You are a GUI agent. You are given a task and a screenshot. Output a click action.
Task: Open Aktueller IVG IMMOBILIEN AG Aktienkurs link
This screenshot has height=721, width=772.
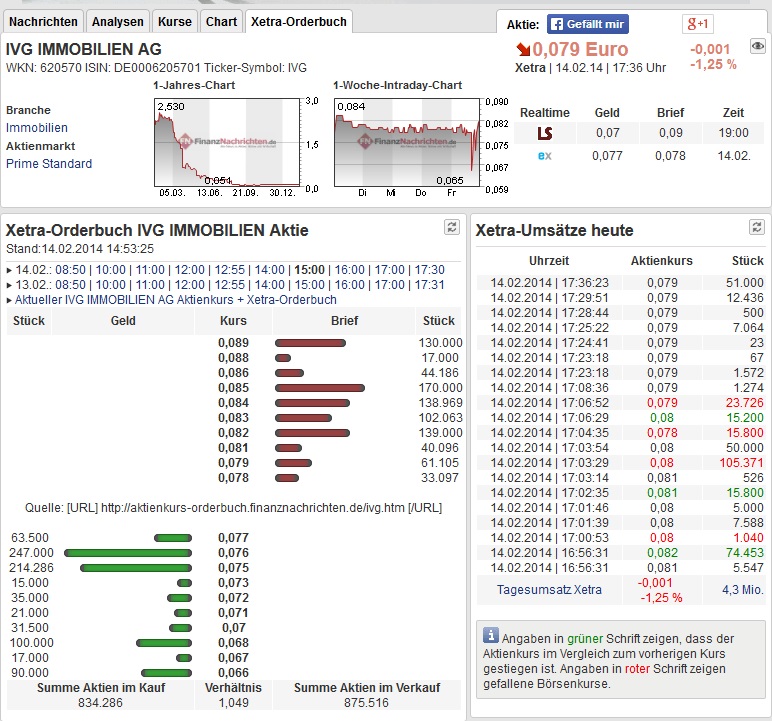(176, 299)
